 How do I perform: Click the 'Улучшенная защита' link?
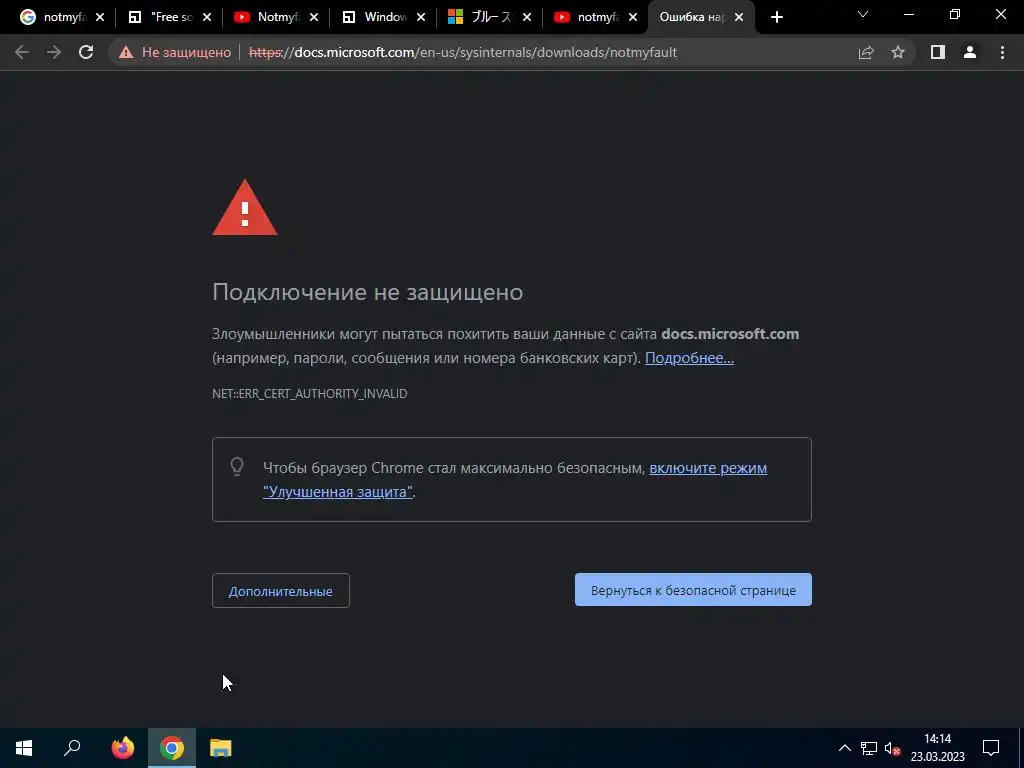[x=338, y=492]
